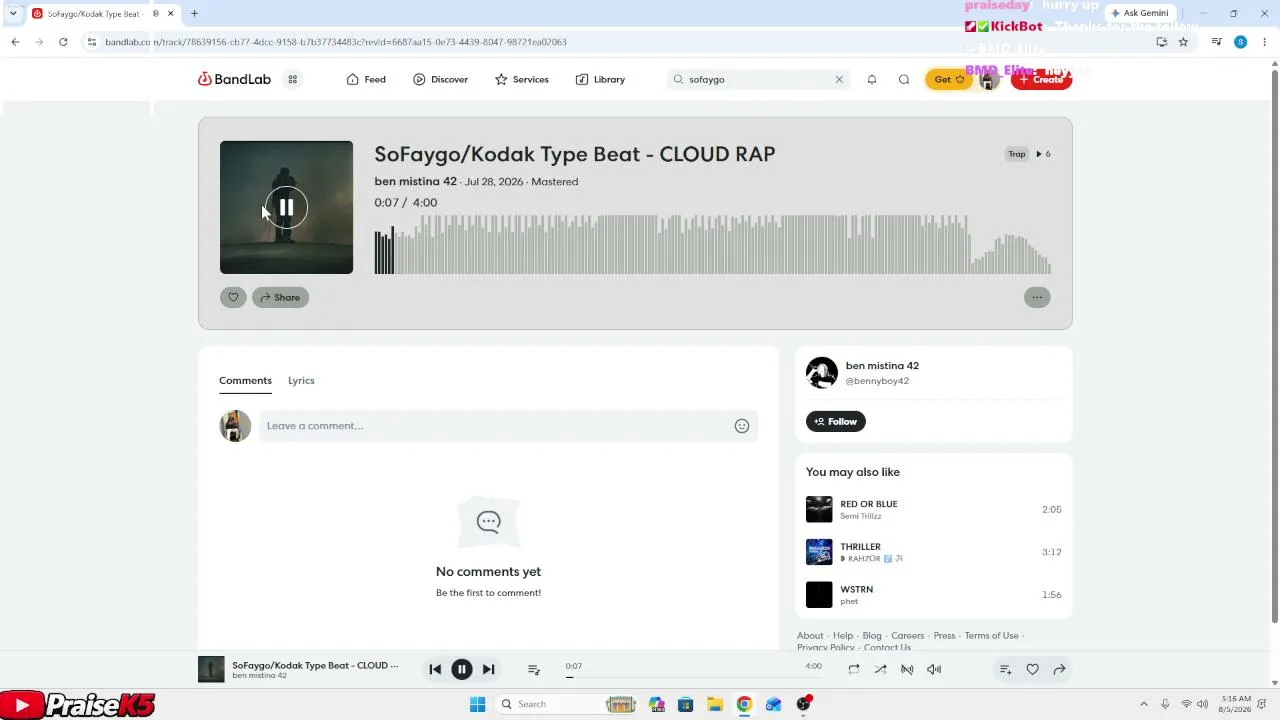This screenshot has height=720, width=1280.
Task: Pause playback in the bottom player bar
Action: click(461, 670)
